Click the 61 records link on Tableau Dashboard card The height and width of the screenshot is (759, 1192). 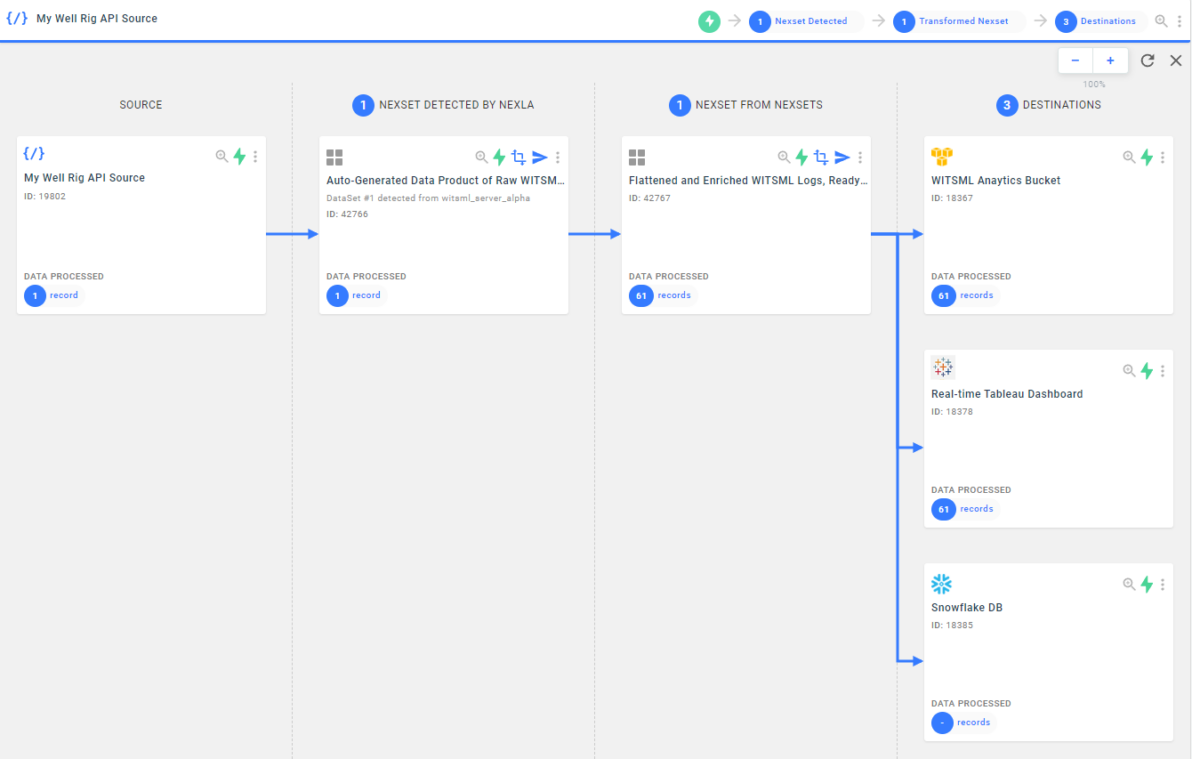(x=962, y=509)
